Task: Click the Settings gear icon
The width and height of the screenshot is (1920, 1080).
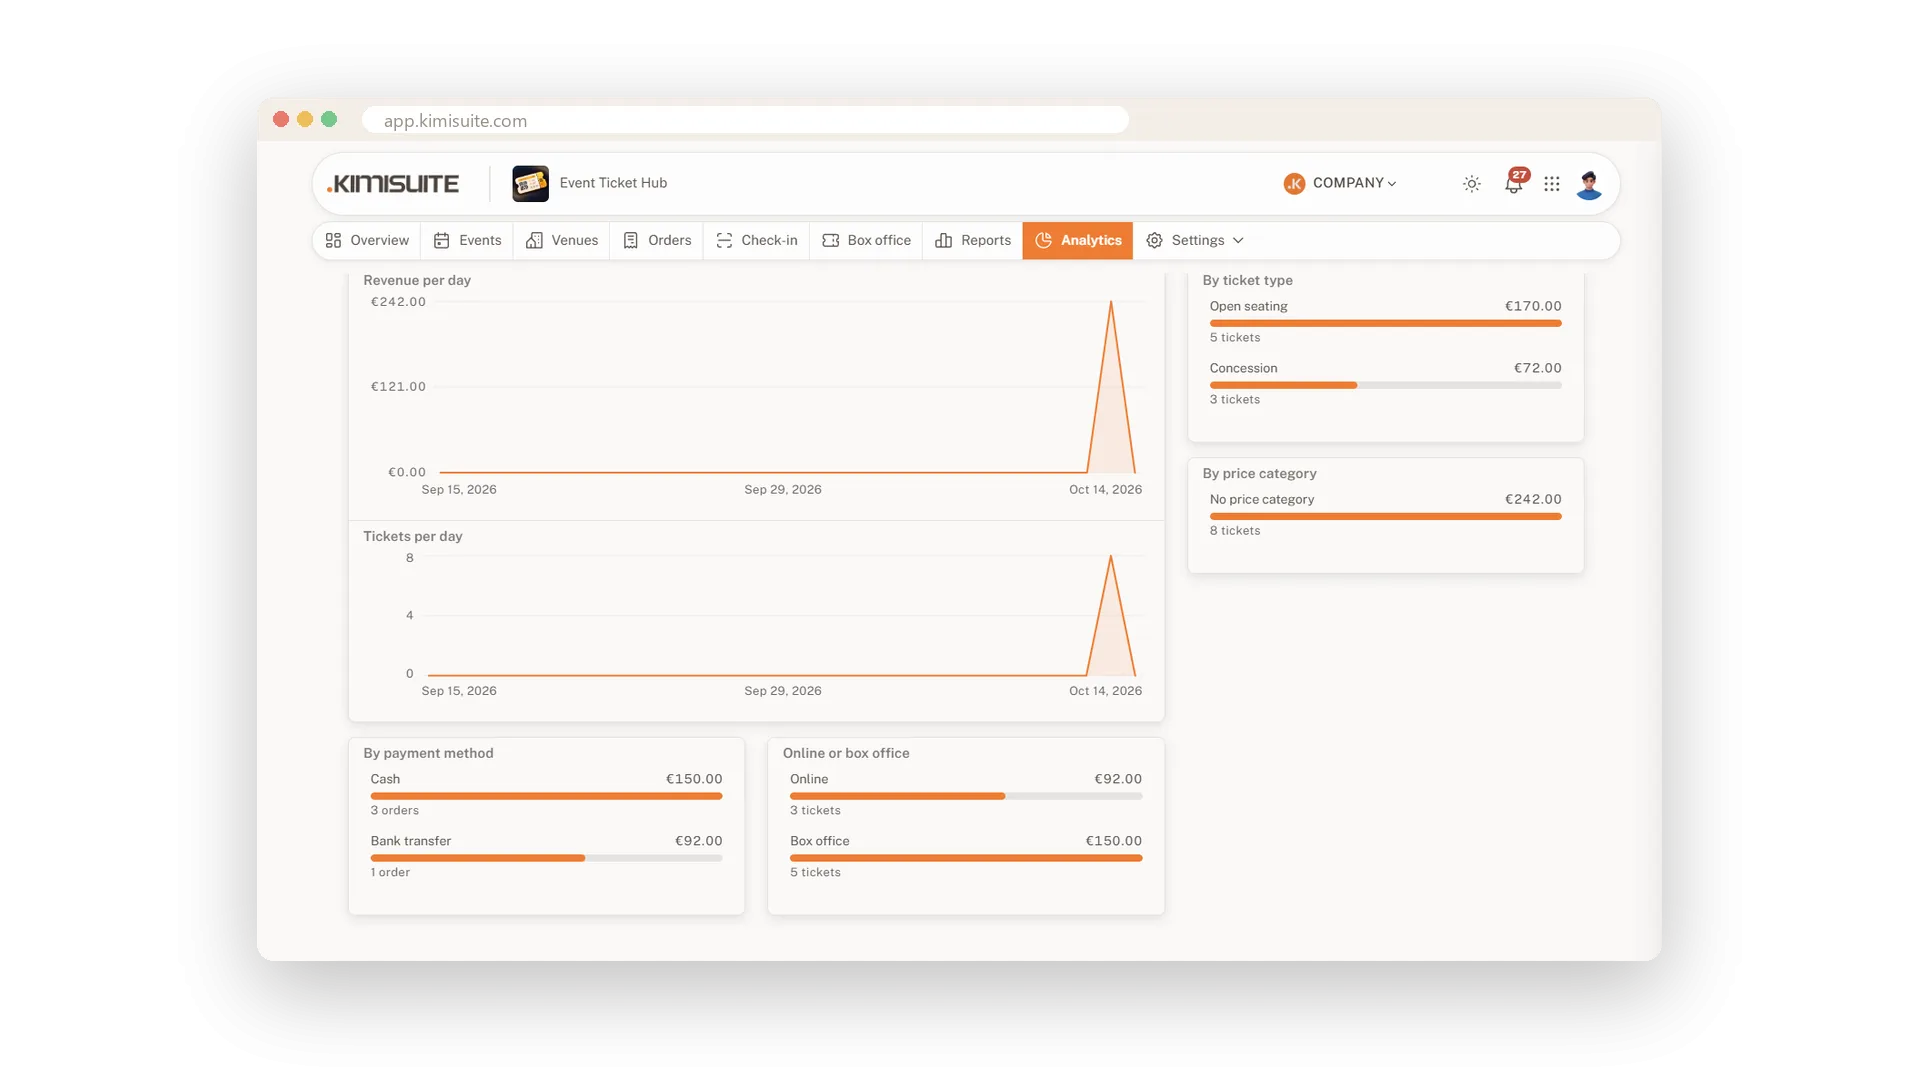Action: tap(1154, 241)
